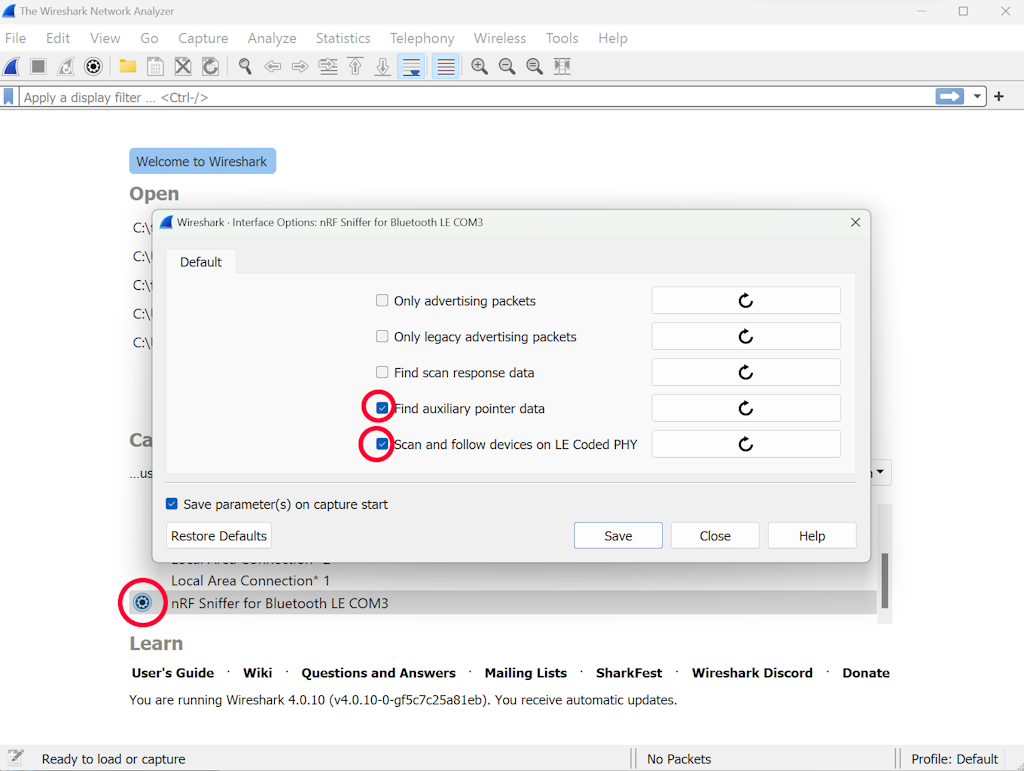This screenshot has height=771, width=1024.
Task: Reset Find scan response data to default
Action: tap(746, 372)
